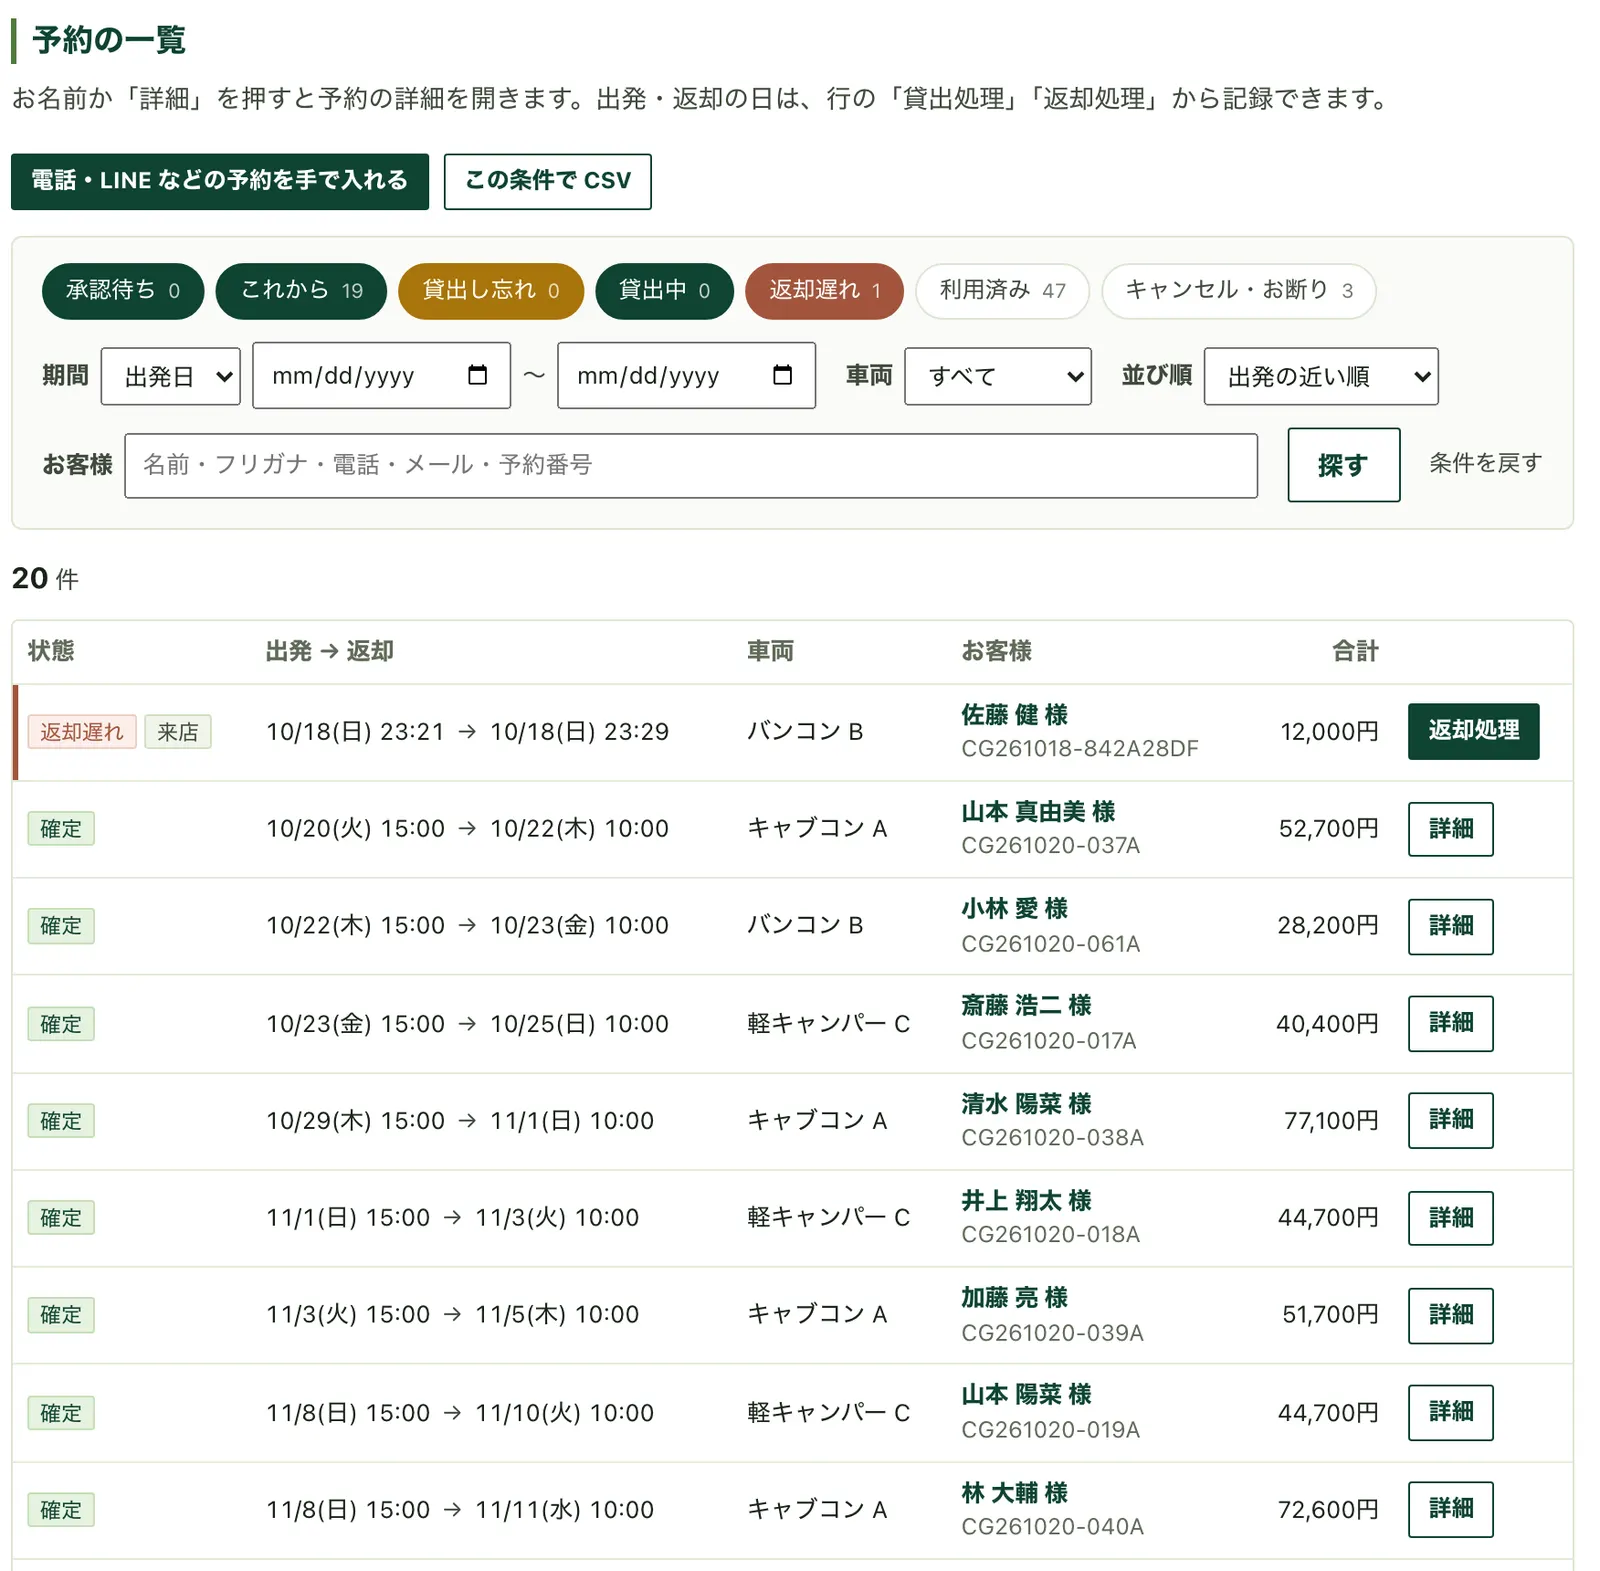Open customer name link 林 大輔 様
Screen dimensions: 1600x1571
1014,1493
